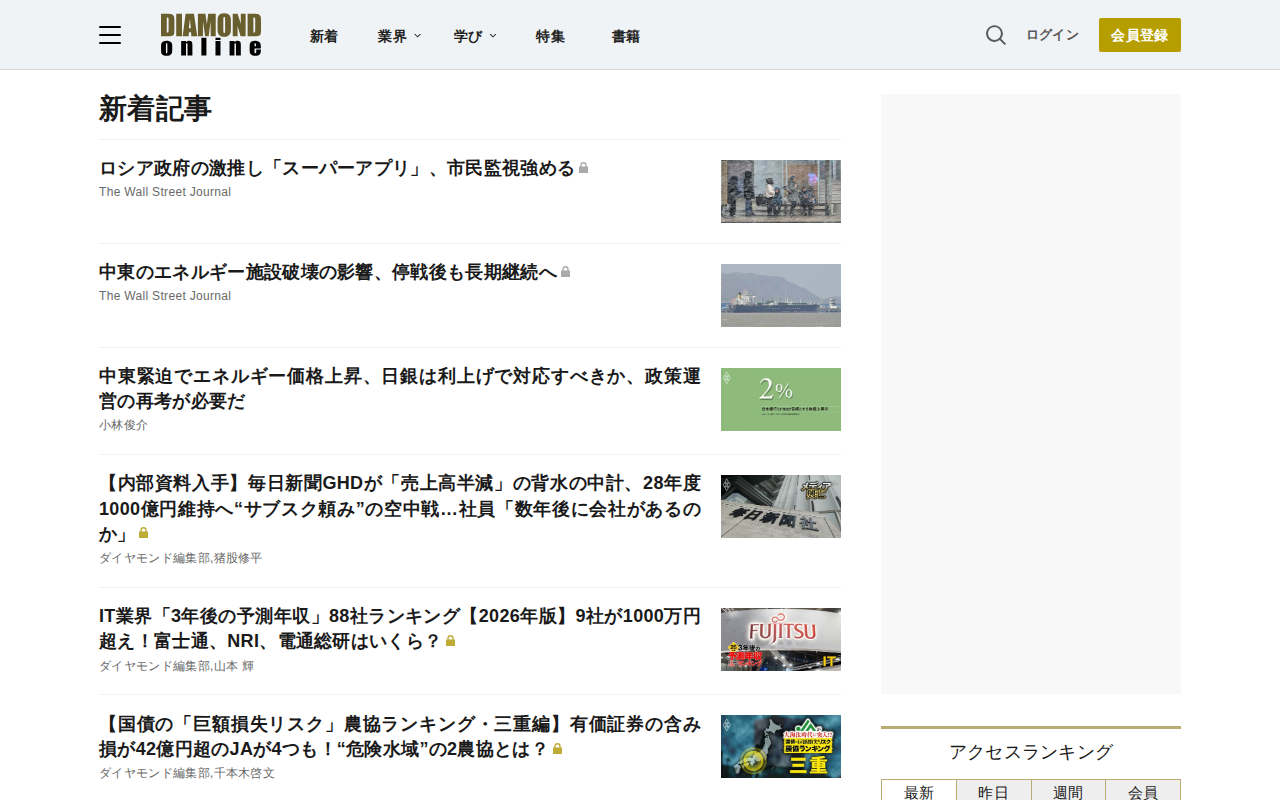The width and height of the screenshot is (1280, 800).
Task: Open article 国債の巨額損失リスク 農協ランキング
Action: pos(400,736)
